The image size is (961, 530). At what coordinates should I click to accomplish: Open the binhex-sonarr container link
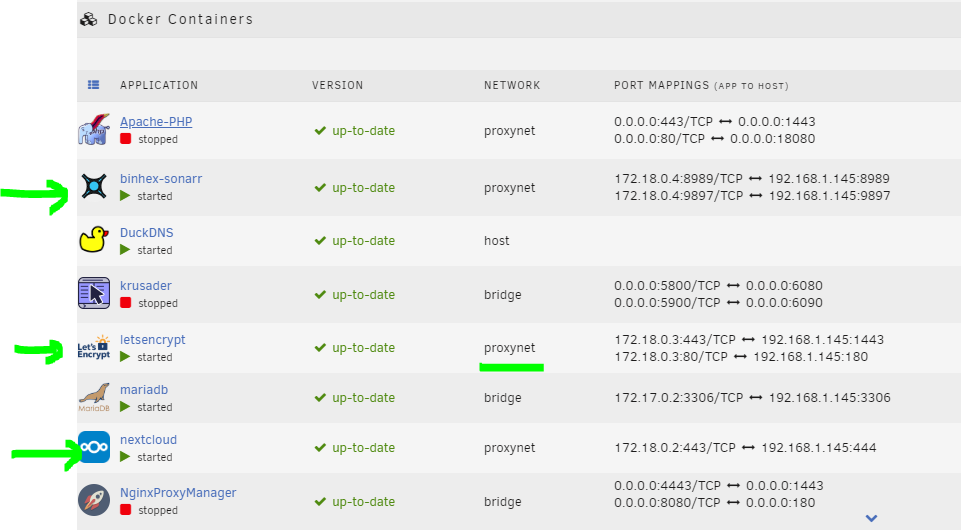click(161, 179)
